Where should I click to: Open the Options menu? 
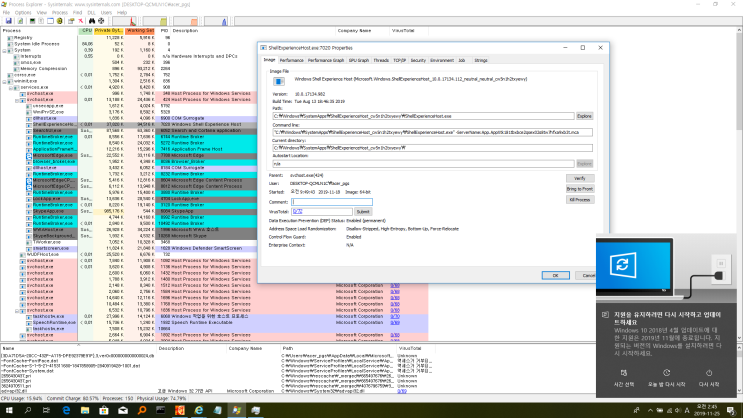click(23, 13)
